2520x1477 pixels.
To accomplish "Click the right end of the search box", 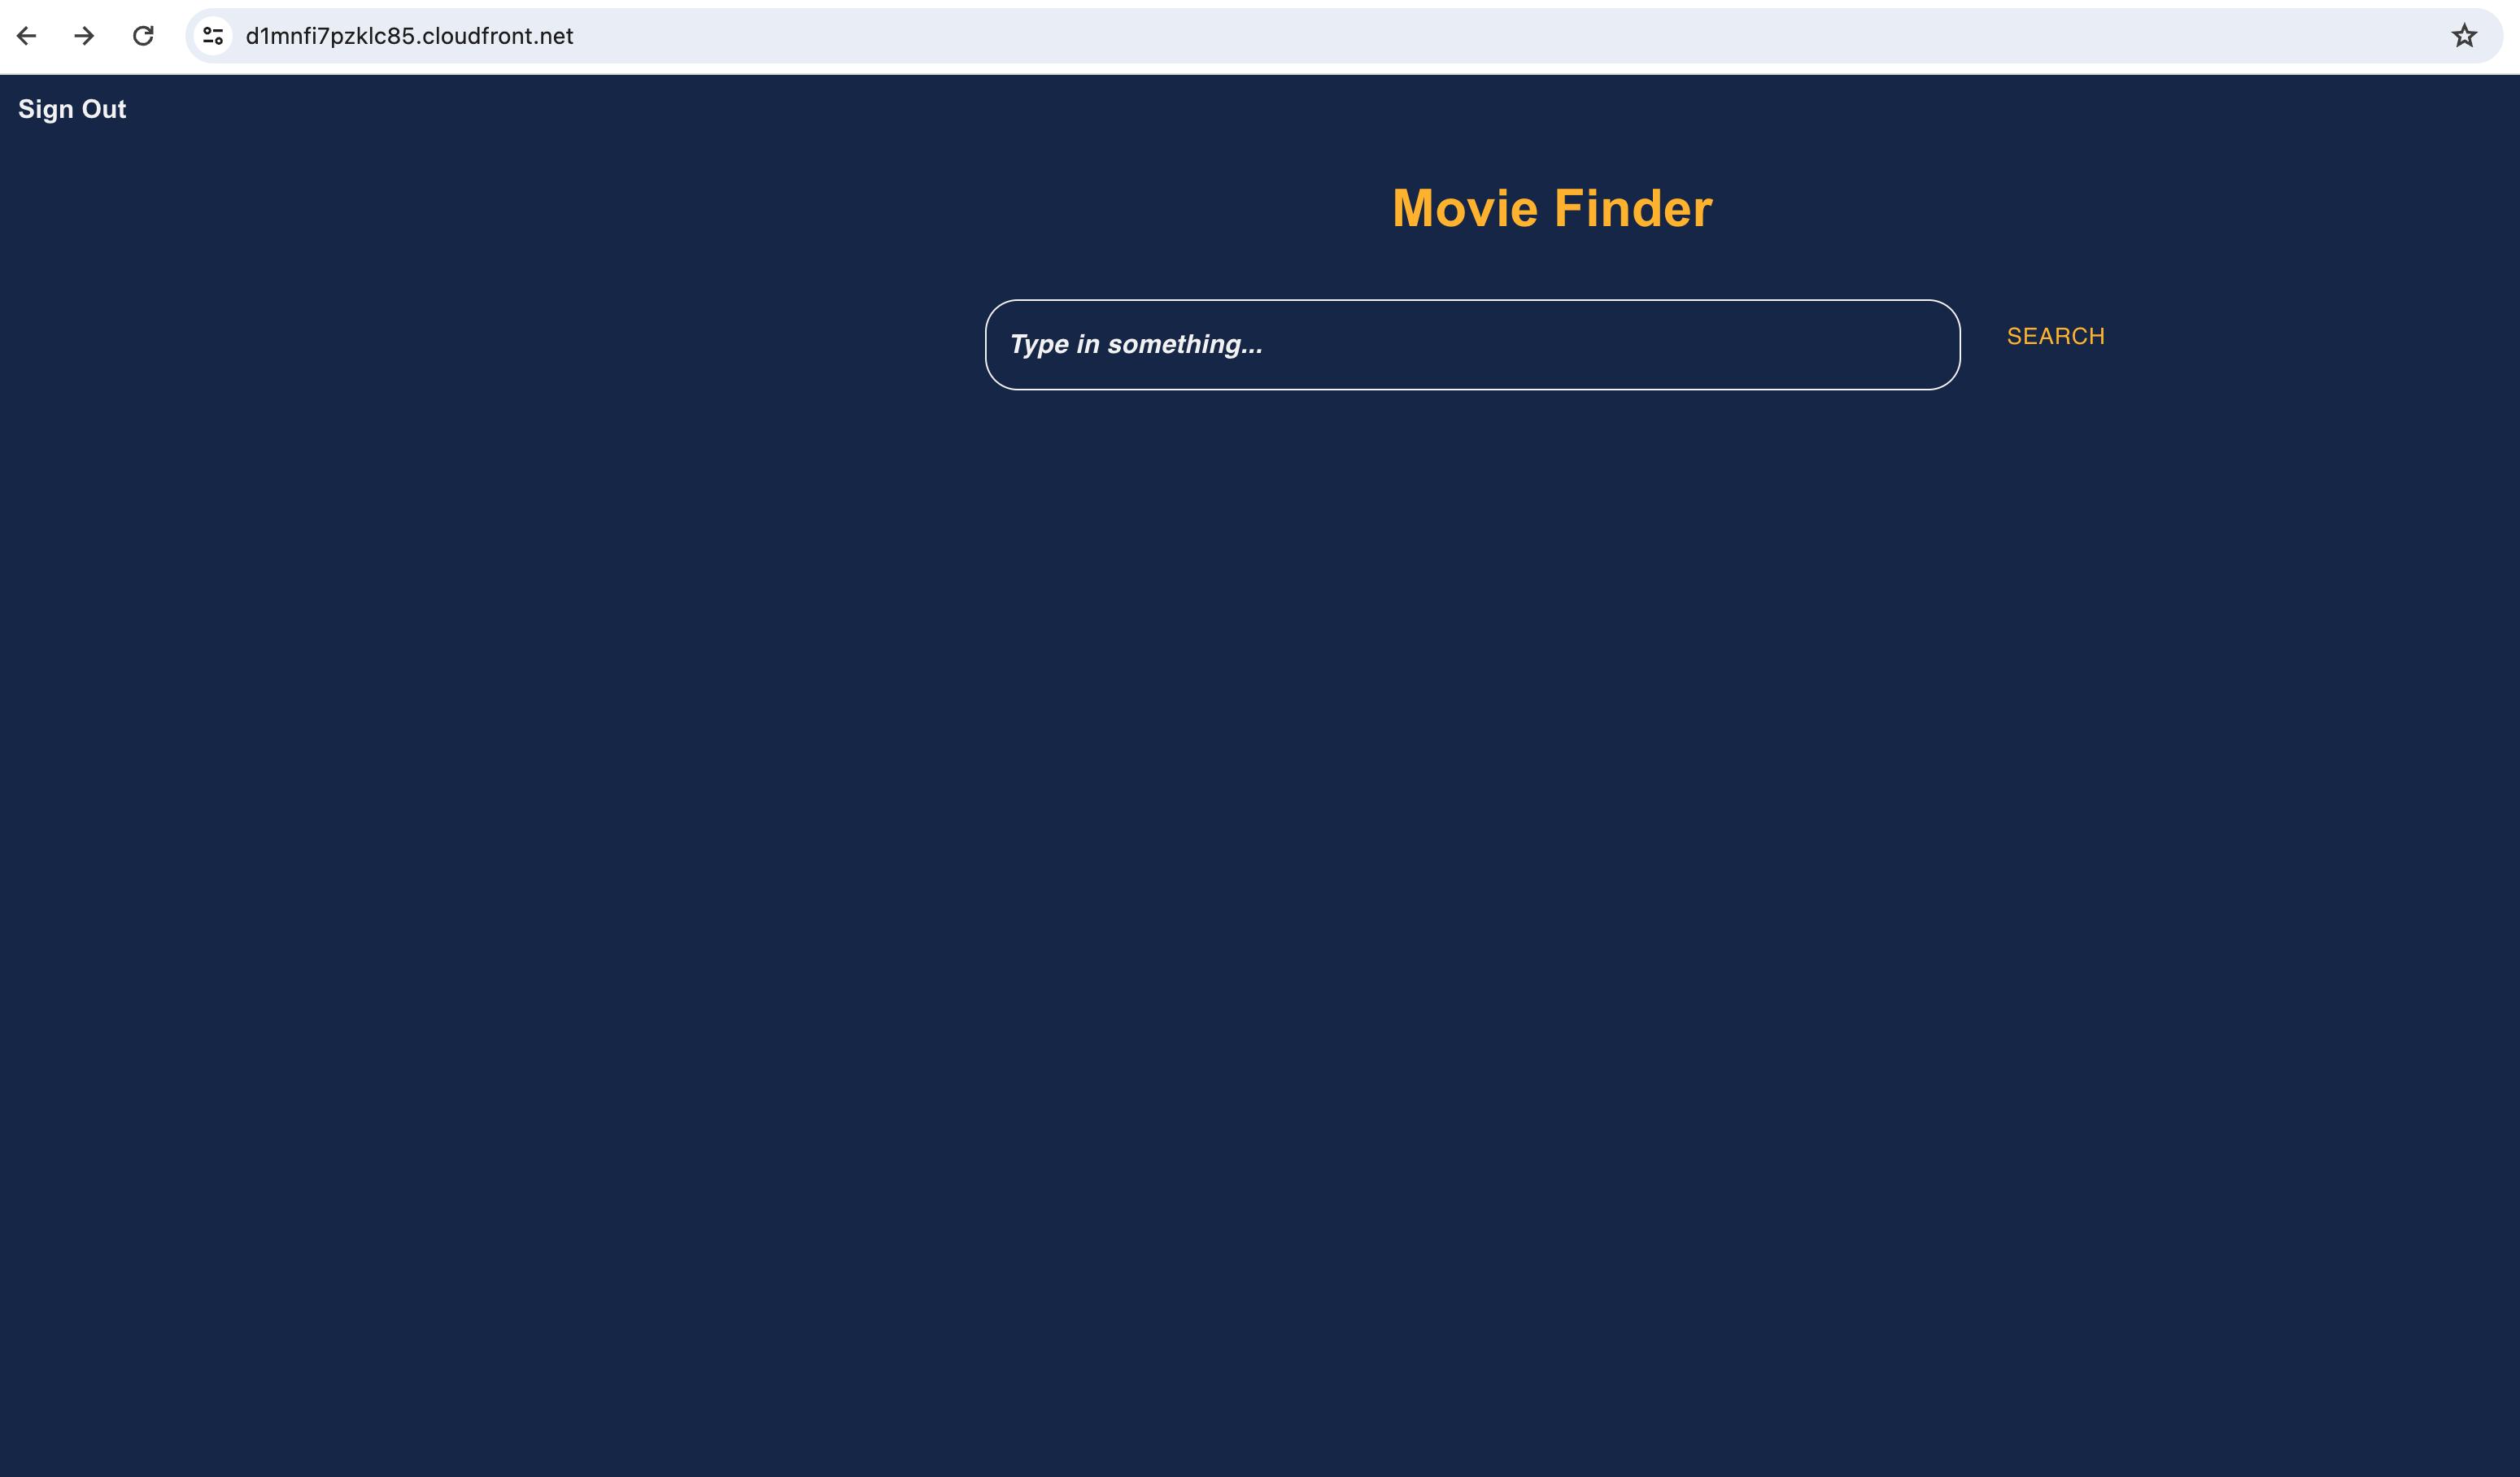I will click(1900, 344).
